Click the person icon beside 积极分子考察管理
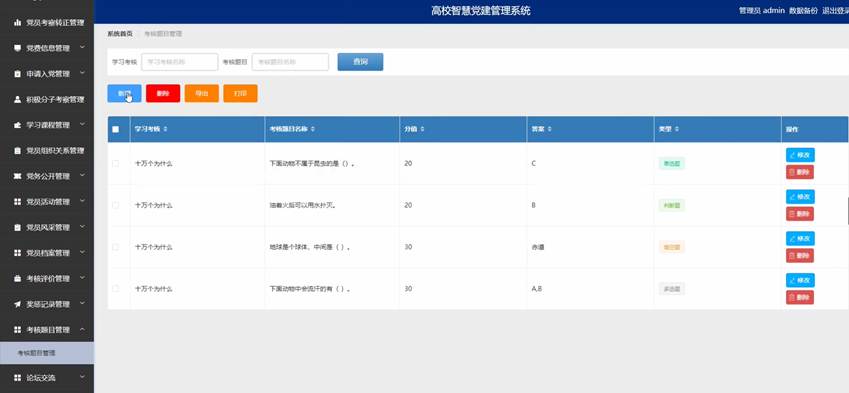Viewport: 849px width, 393px height. (17, 100)
